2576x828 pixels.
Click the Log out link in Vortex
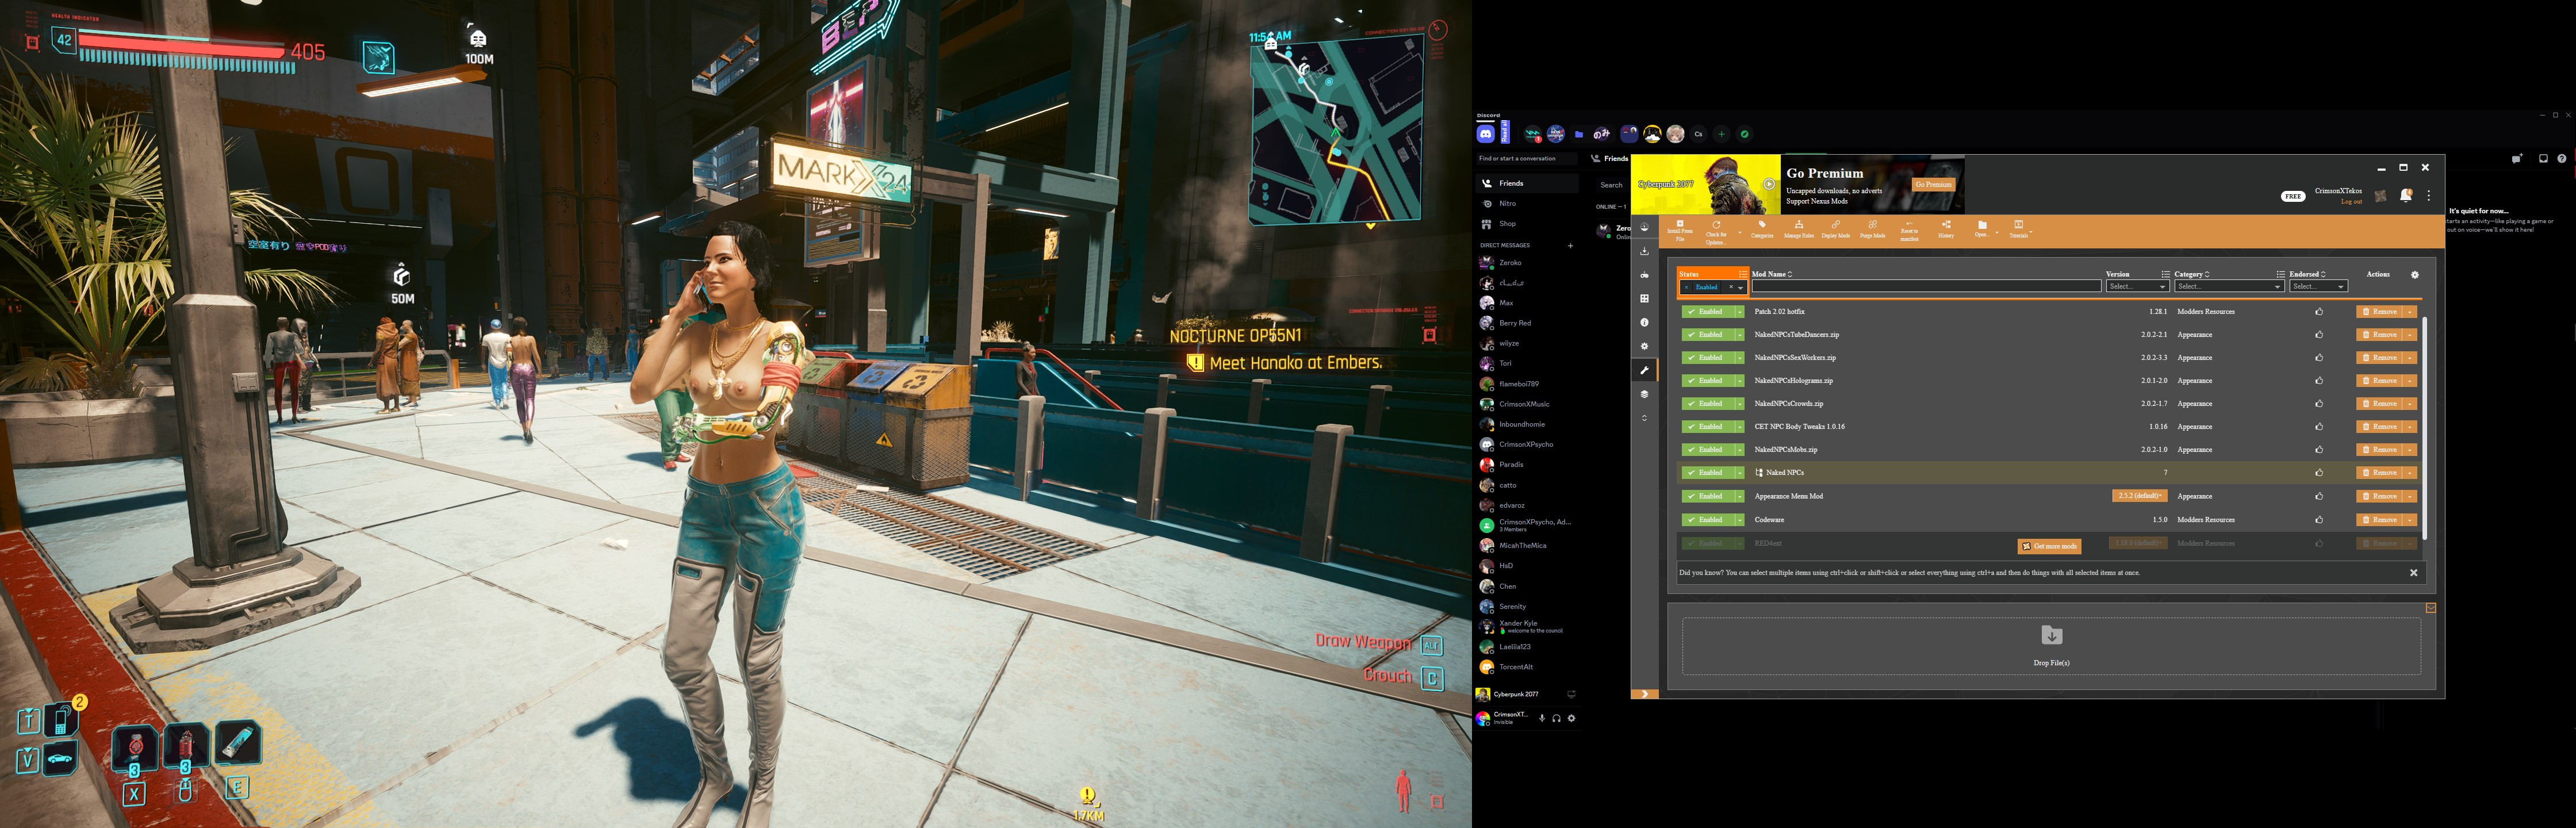click(2351, 202)
